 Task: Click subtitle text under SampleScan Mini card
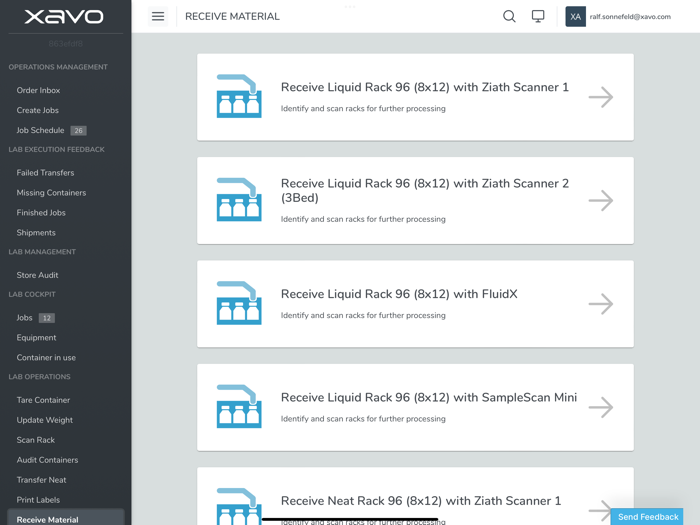pyautogui.click(x=363, y=419)
